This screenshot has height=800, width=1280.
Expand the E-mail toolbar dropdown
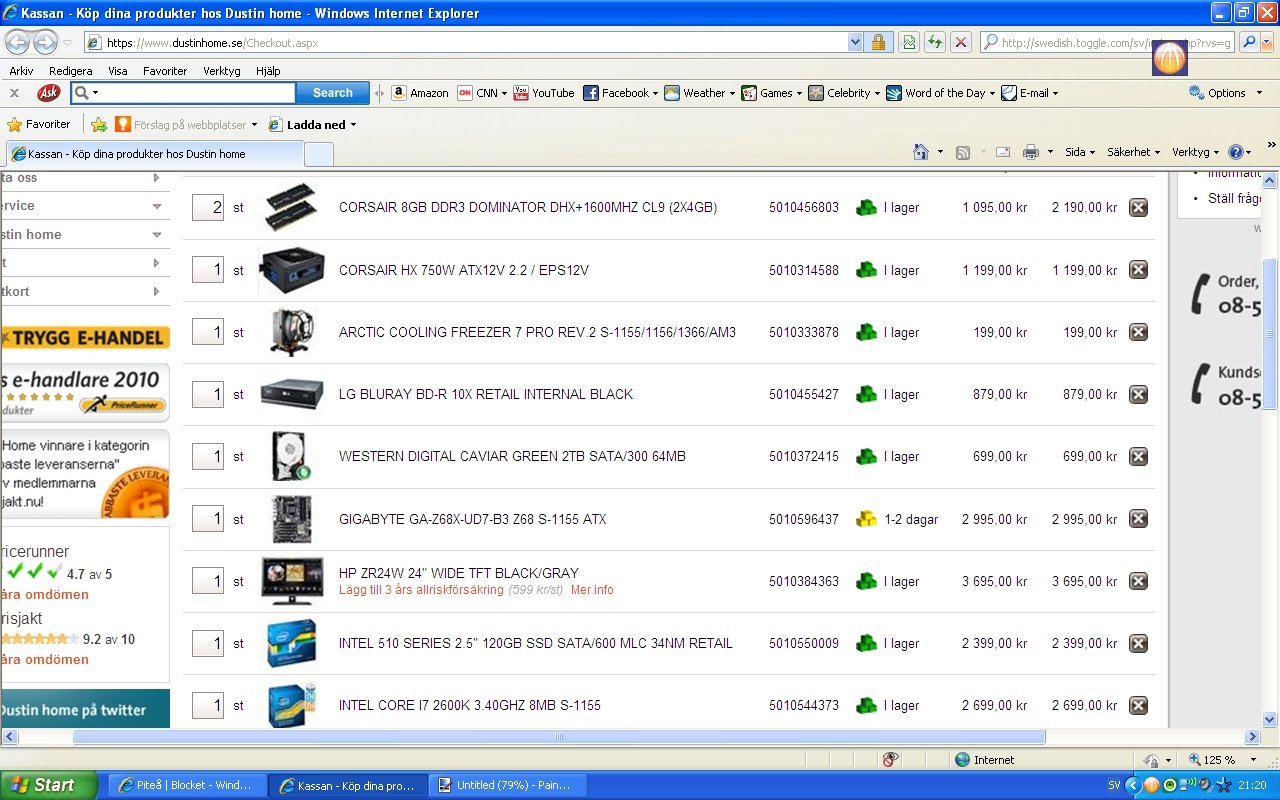click(1055, 93)
